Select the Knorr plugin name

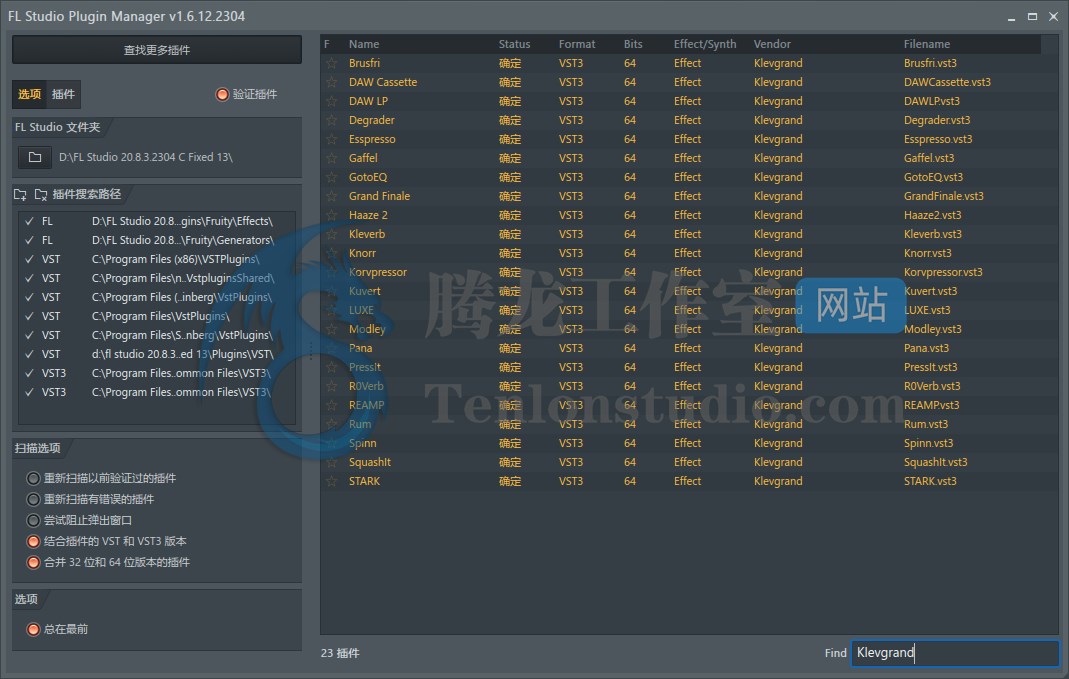point(362,254)
